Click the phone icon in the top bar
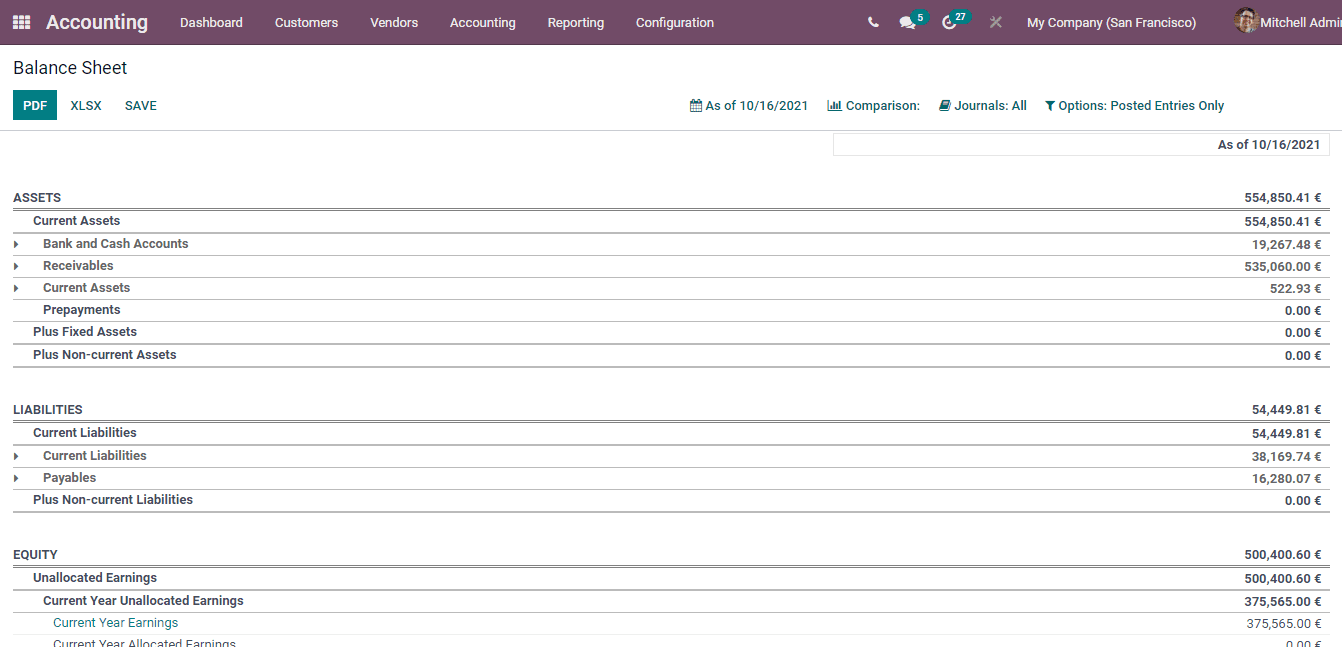Screen dimensions: 1342x647 [x=872, y=21]
